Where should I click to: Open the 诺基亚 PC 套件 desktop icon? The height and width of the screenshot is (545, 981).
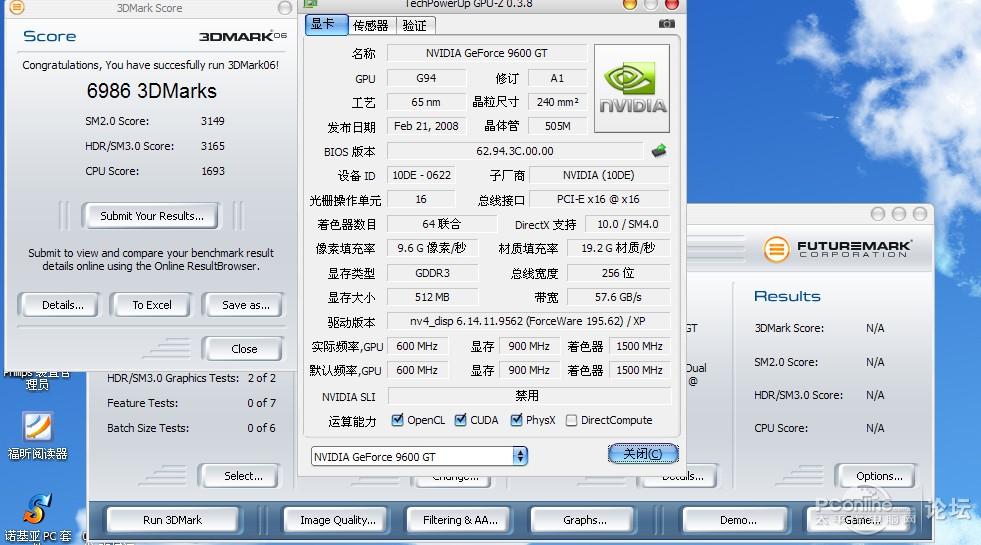point(38,518)
